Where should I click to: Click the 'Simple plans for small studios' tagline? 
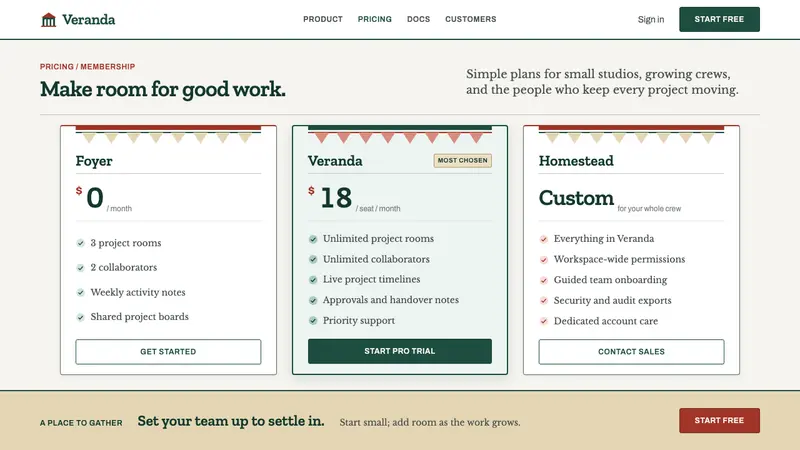pos(602,82)
